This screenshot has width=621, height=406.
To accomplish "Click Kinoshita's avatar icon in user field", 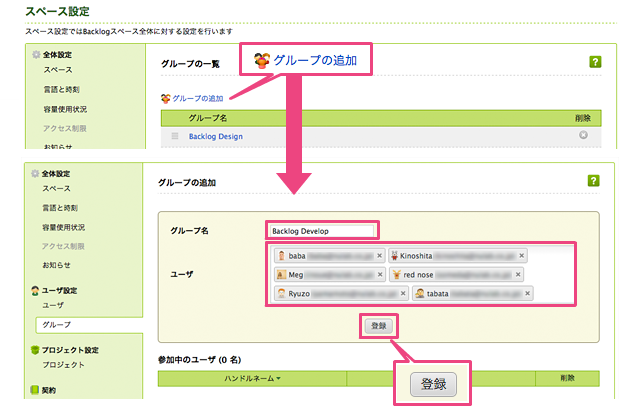I will pos(394,256).
